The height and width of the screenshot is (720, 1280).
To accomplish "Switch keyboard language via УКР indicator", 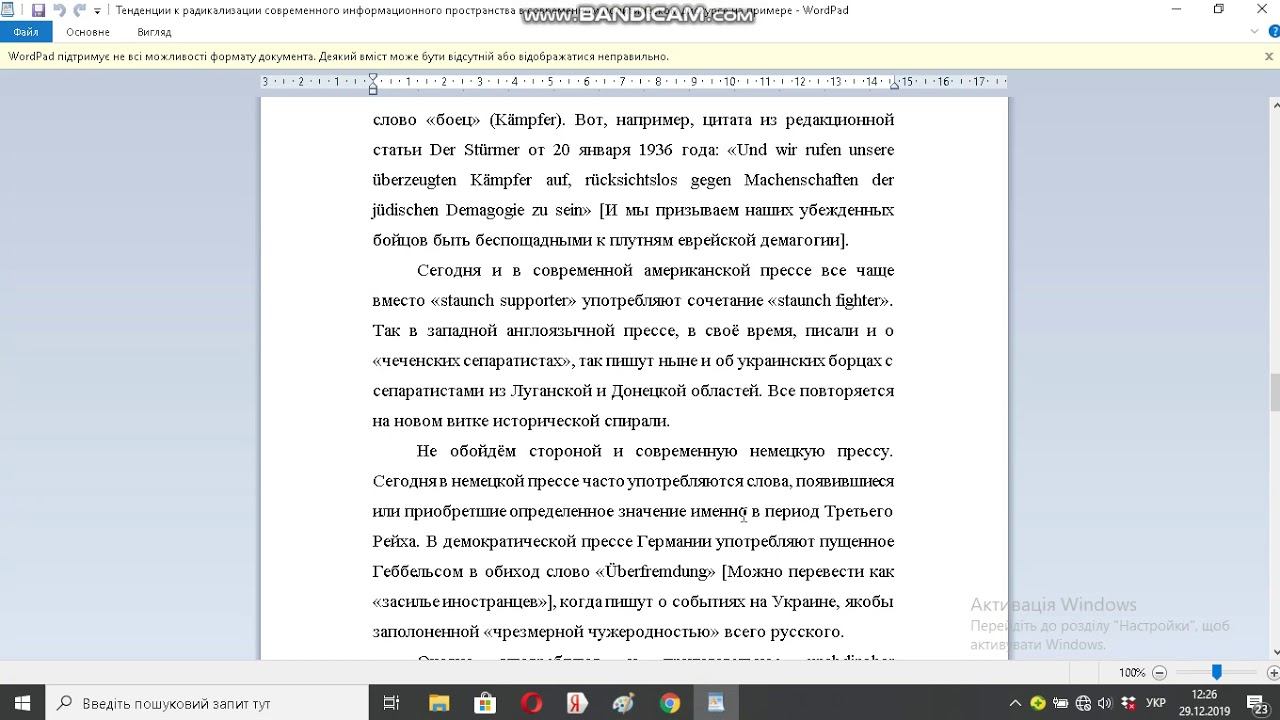I will (1155, 703).
